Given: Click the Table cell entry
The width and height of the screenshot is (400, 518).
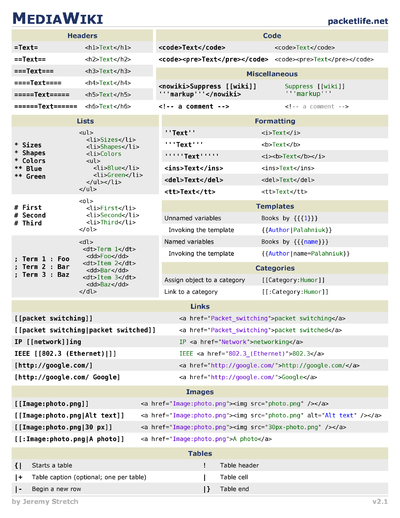Looking at the screenshot, I should click(x=234, y=477).
